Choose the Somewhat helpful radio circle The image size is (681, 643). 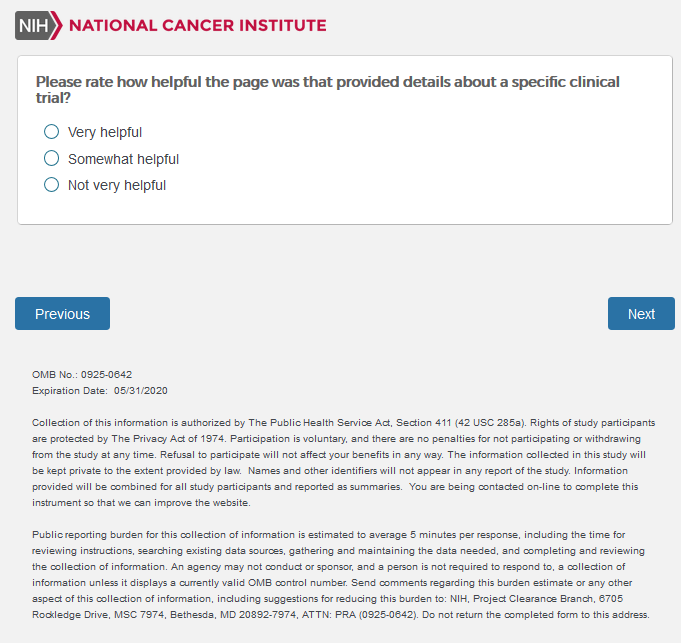coord(52,158)
